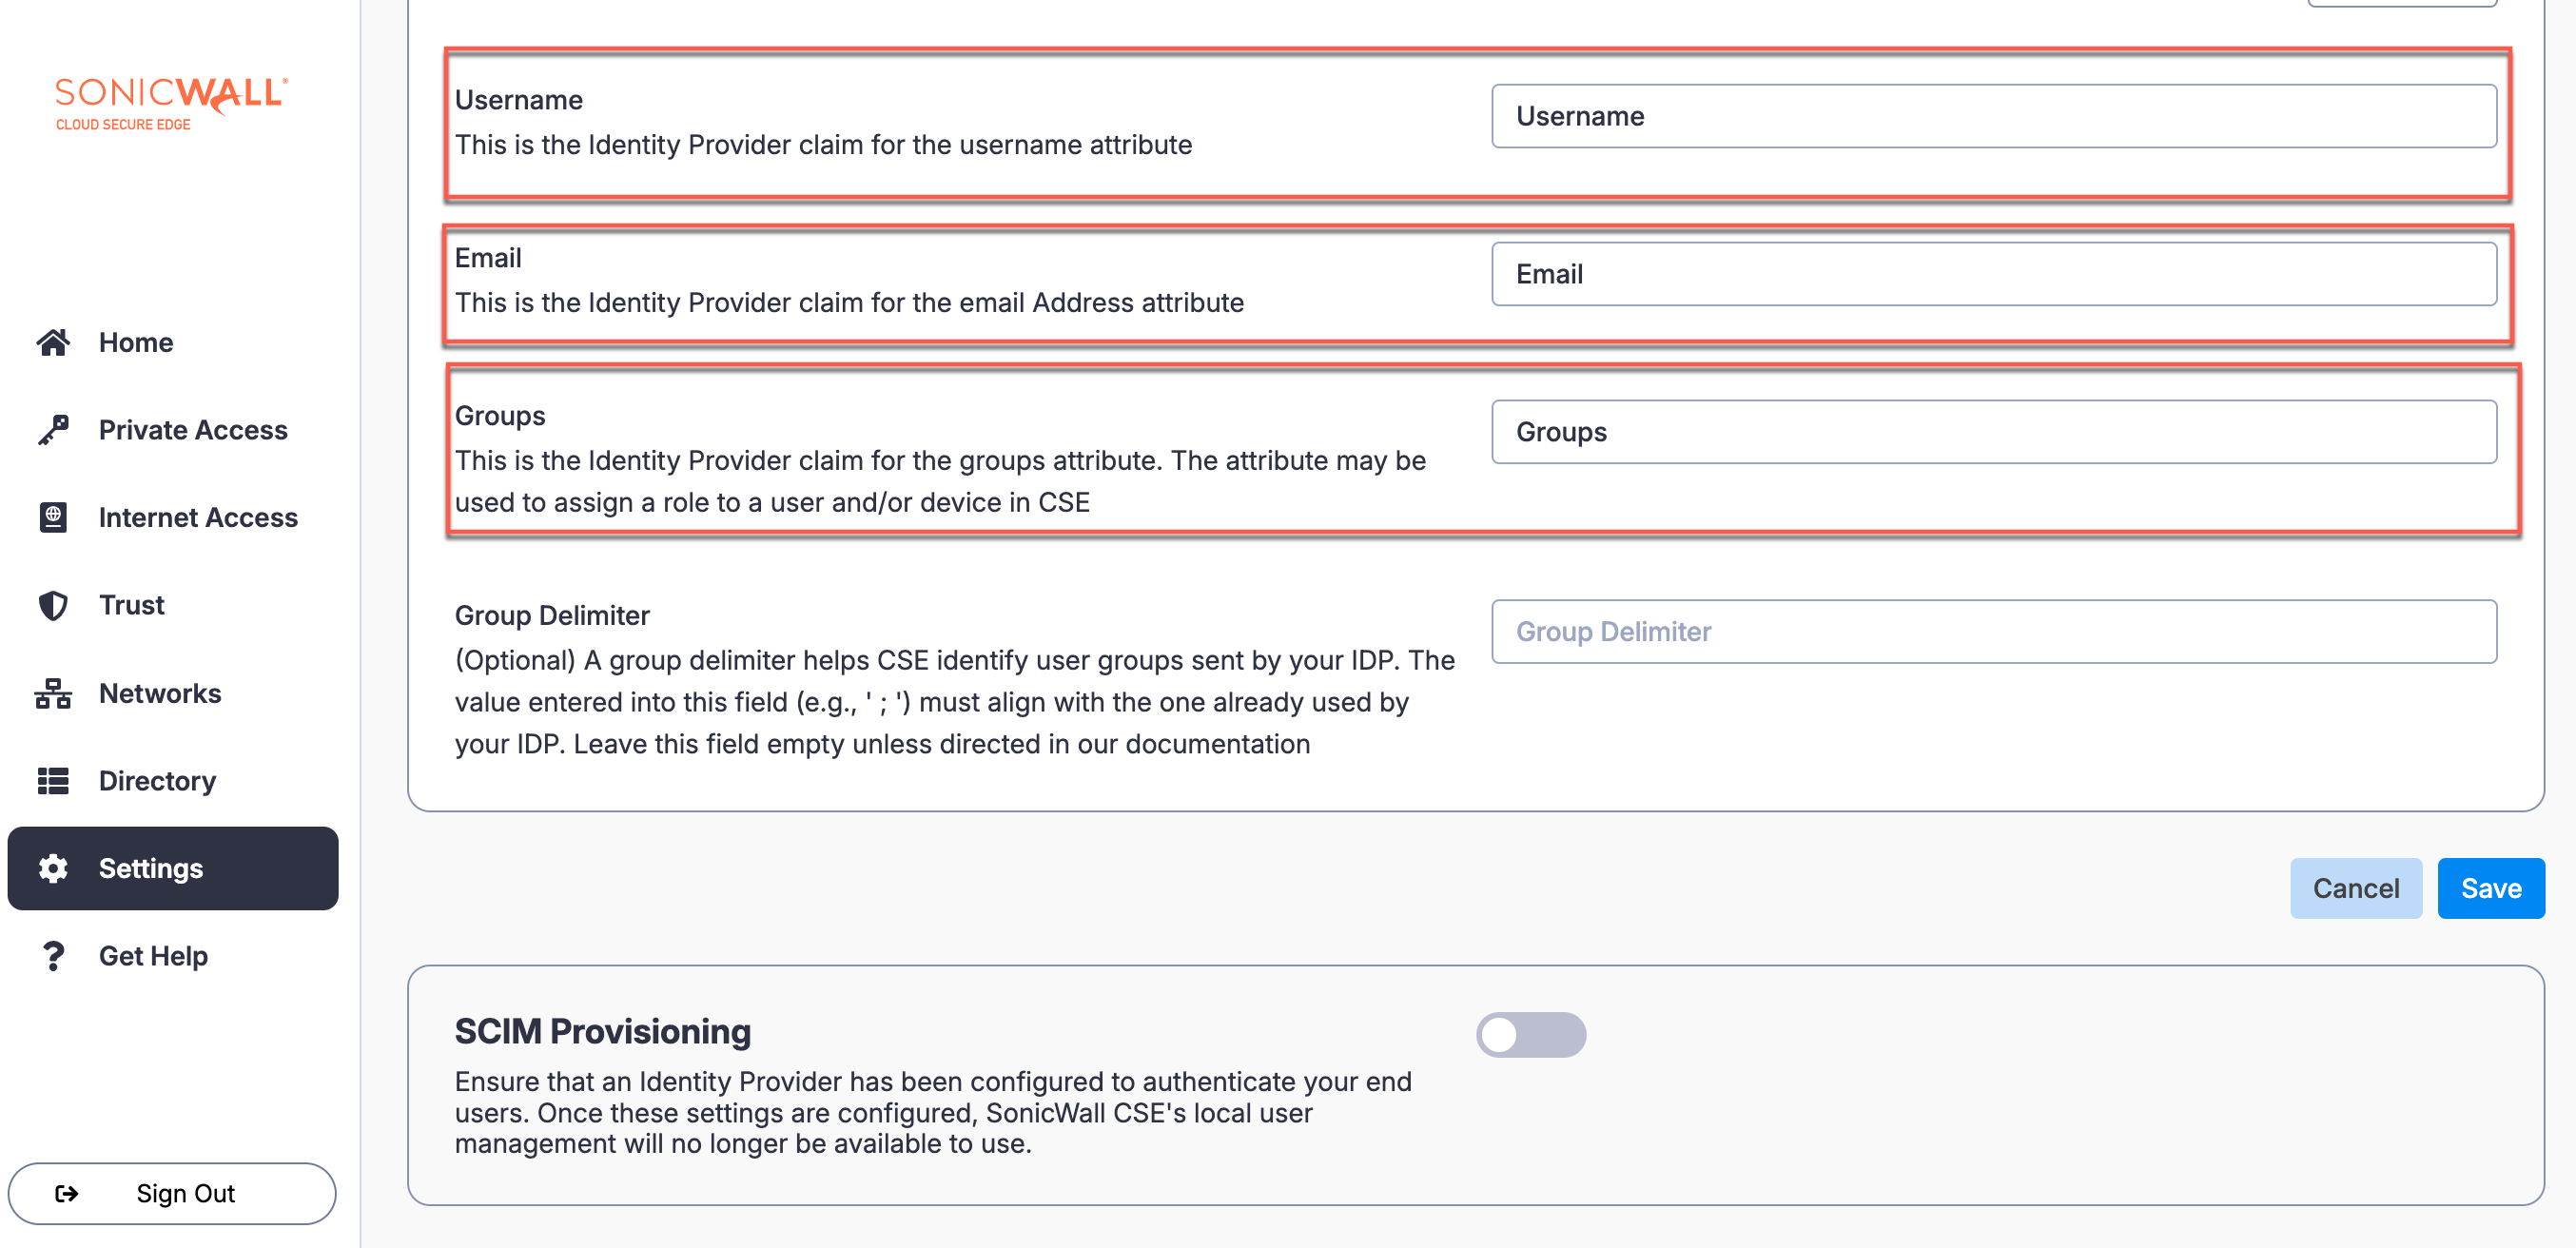Click the Directory list icon
2576x1248 pixels.
click(53, 781)
